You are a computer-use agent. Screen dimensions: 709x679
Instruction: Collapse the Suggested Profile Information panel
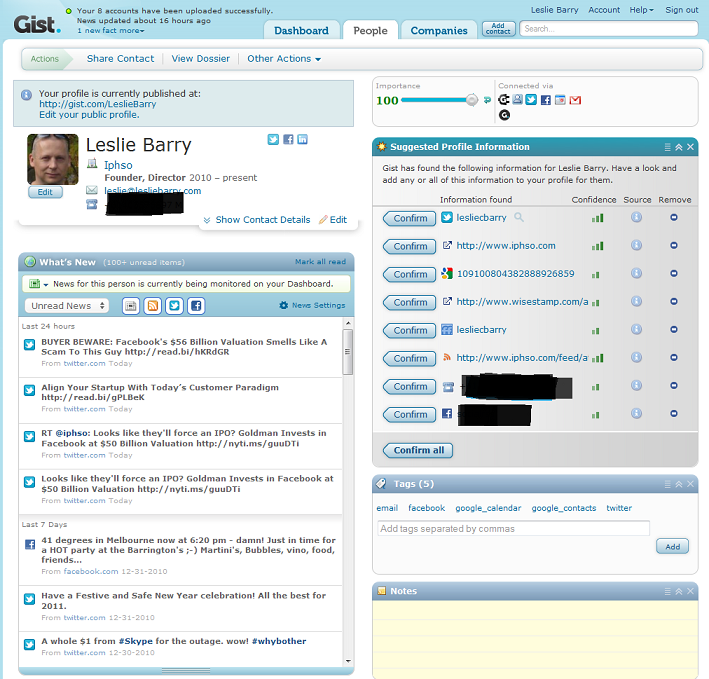(679, 147)
